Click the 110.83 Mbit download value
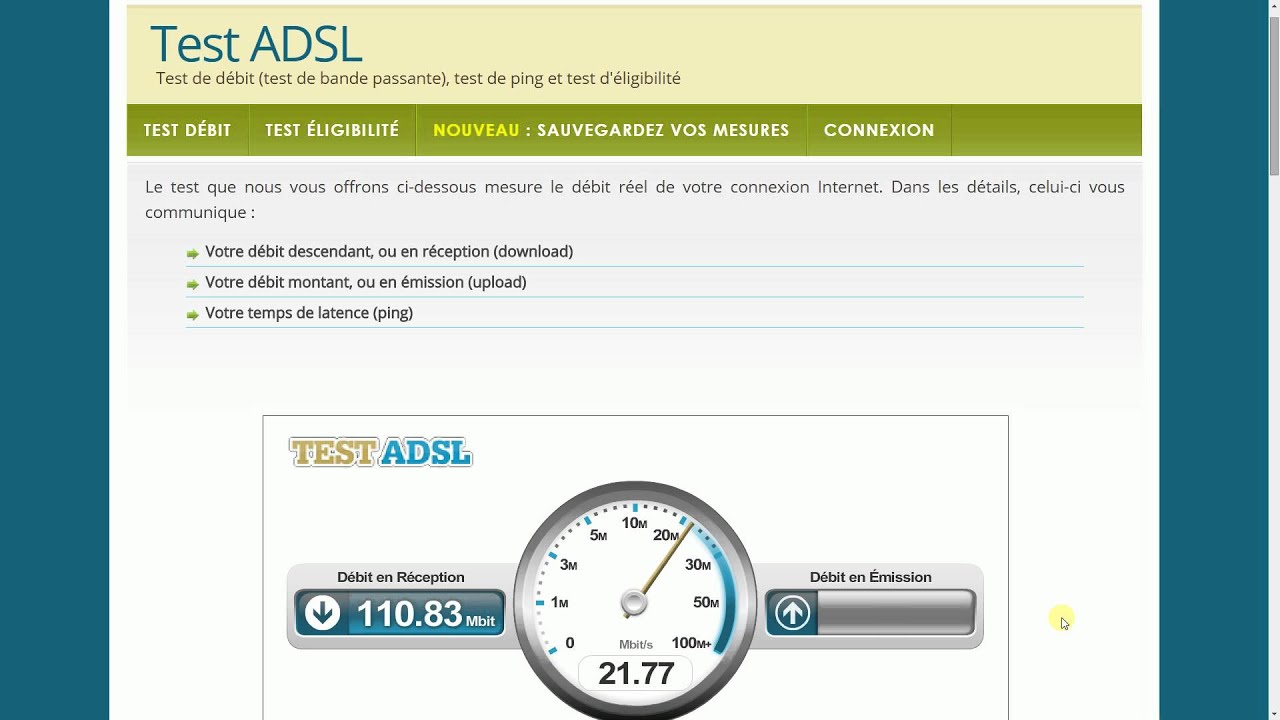Image resolution: width=1280 pixels, height=720 pixels. [426, 614]
